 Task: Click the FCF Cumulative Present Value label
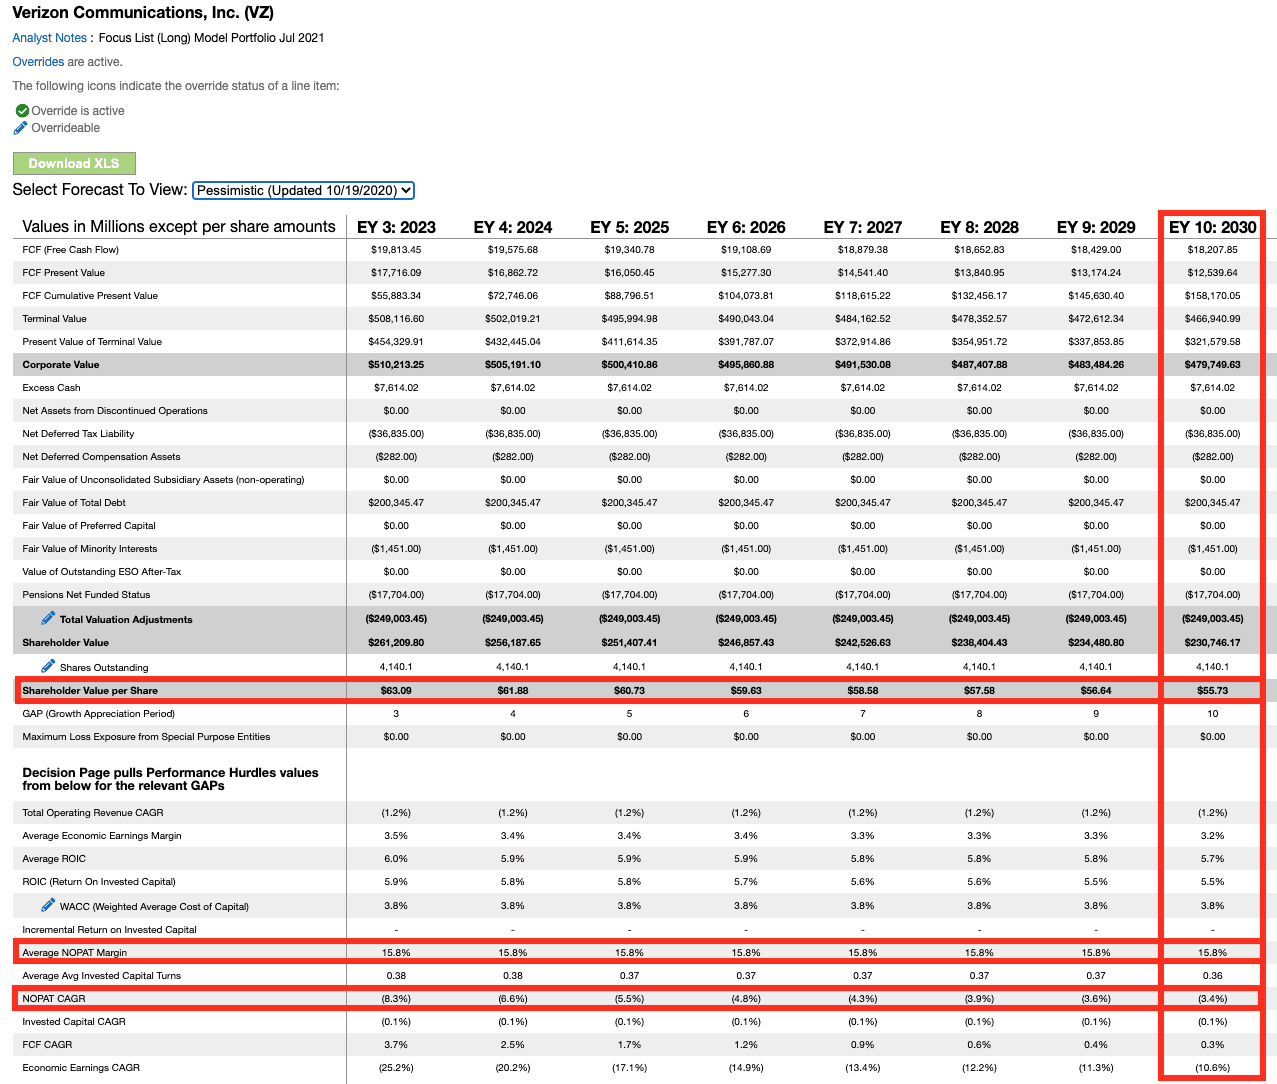click(x=90, y=296)
